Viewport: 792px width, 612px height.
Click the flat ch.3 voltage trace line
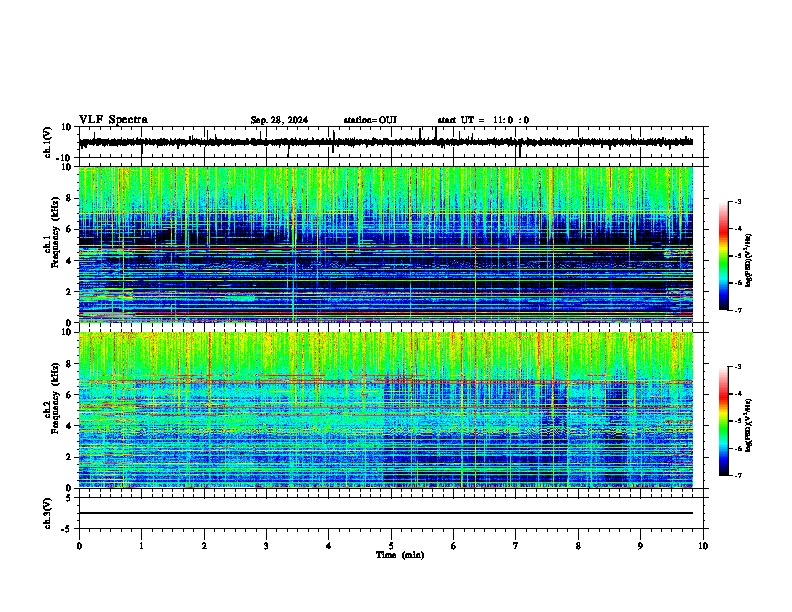(386, 513)
